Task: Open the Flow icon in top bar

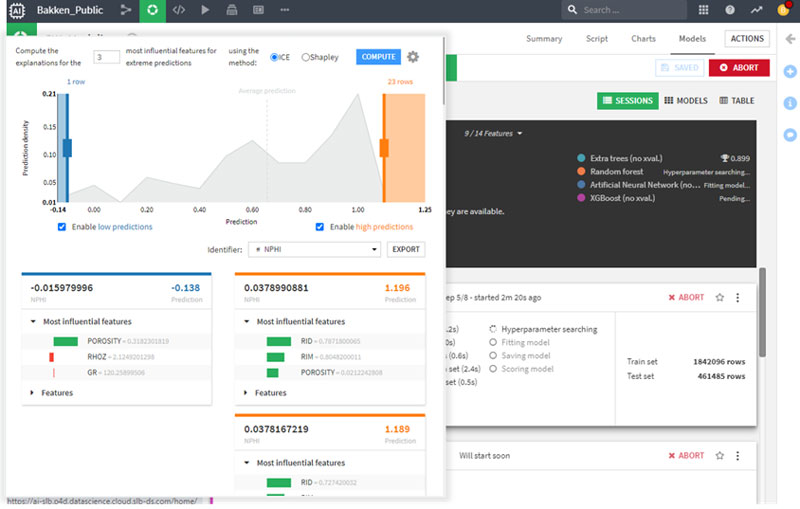Action: 126,10
